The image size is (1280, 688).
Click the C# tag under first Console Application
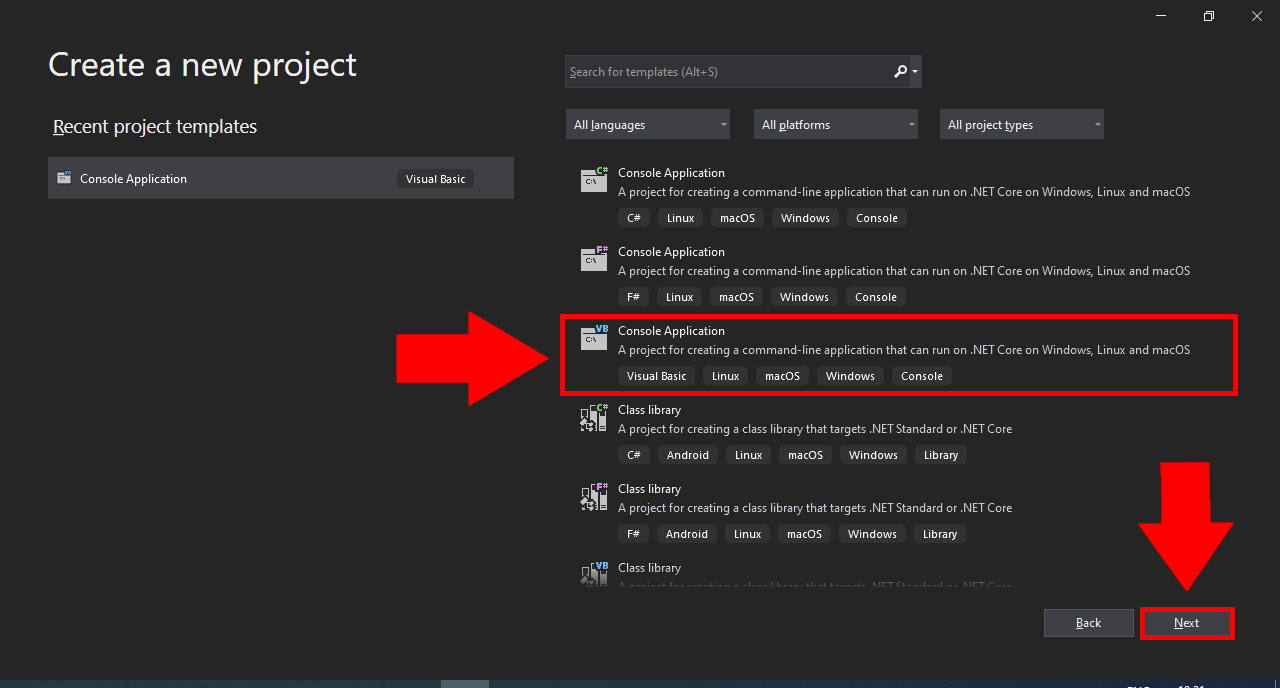pyautogui.click(x=634, y=218)
